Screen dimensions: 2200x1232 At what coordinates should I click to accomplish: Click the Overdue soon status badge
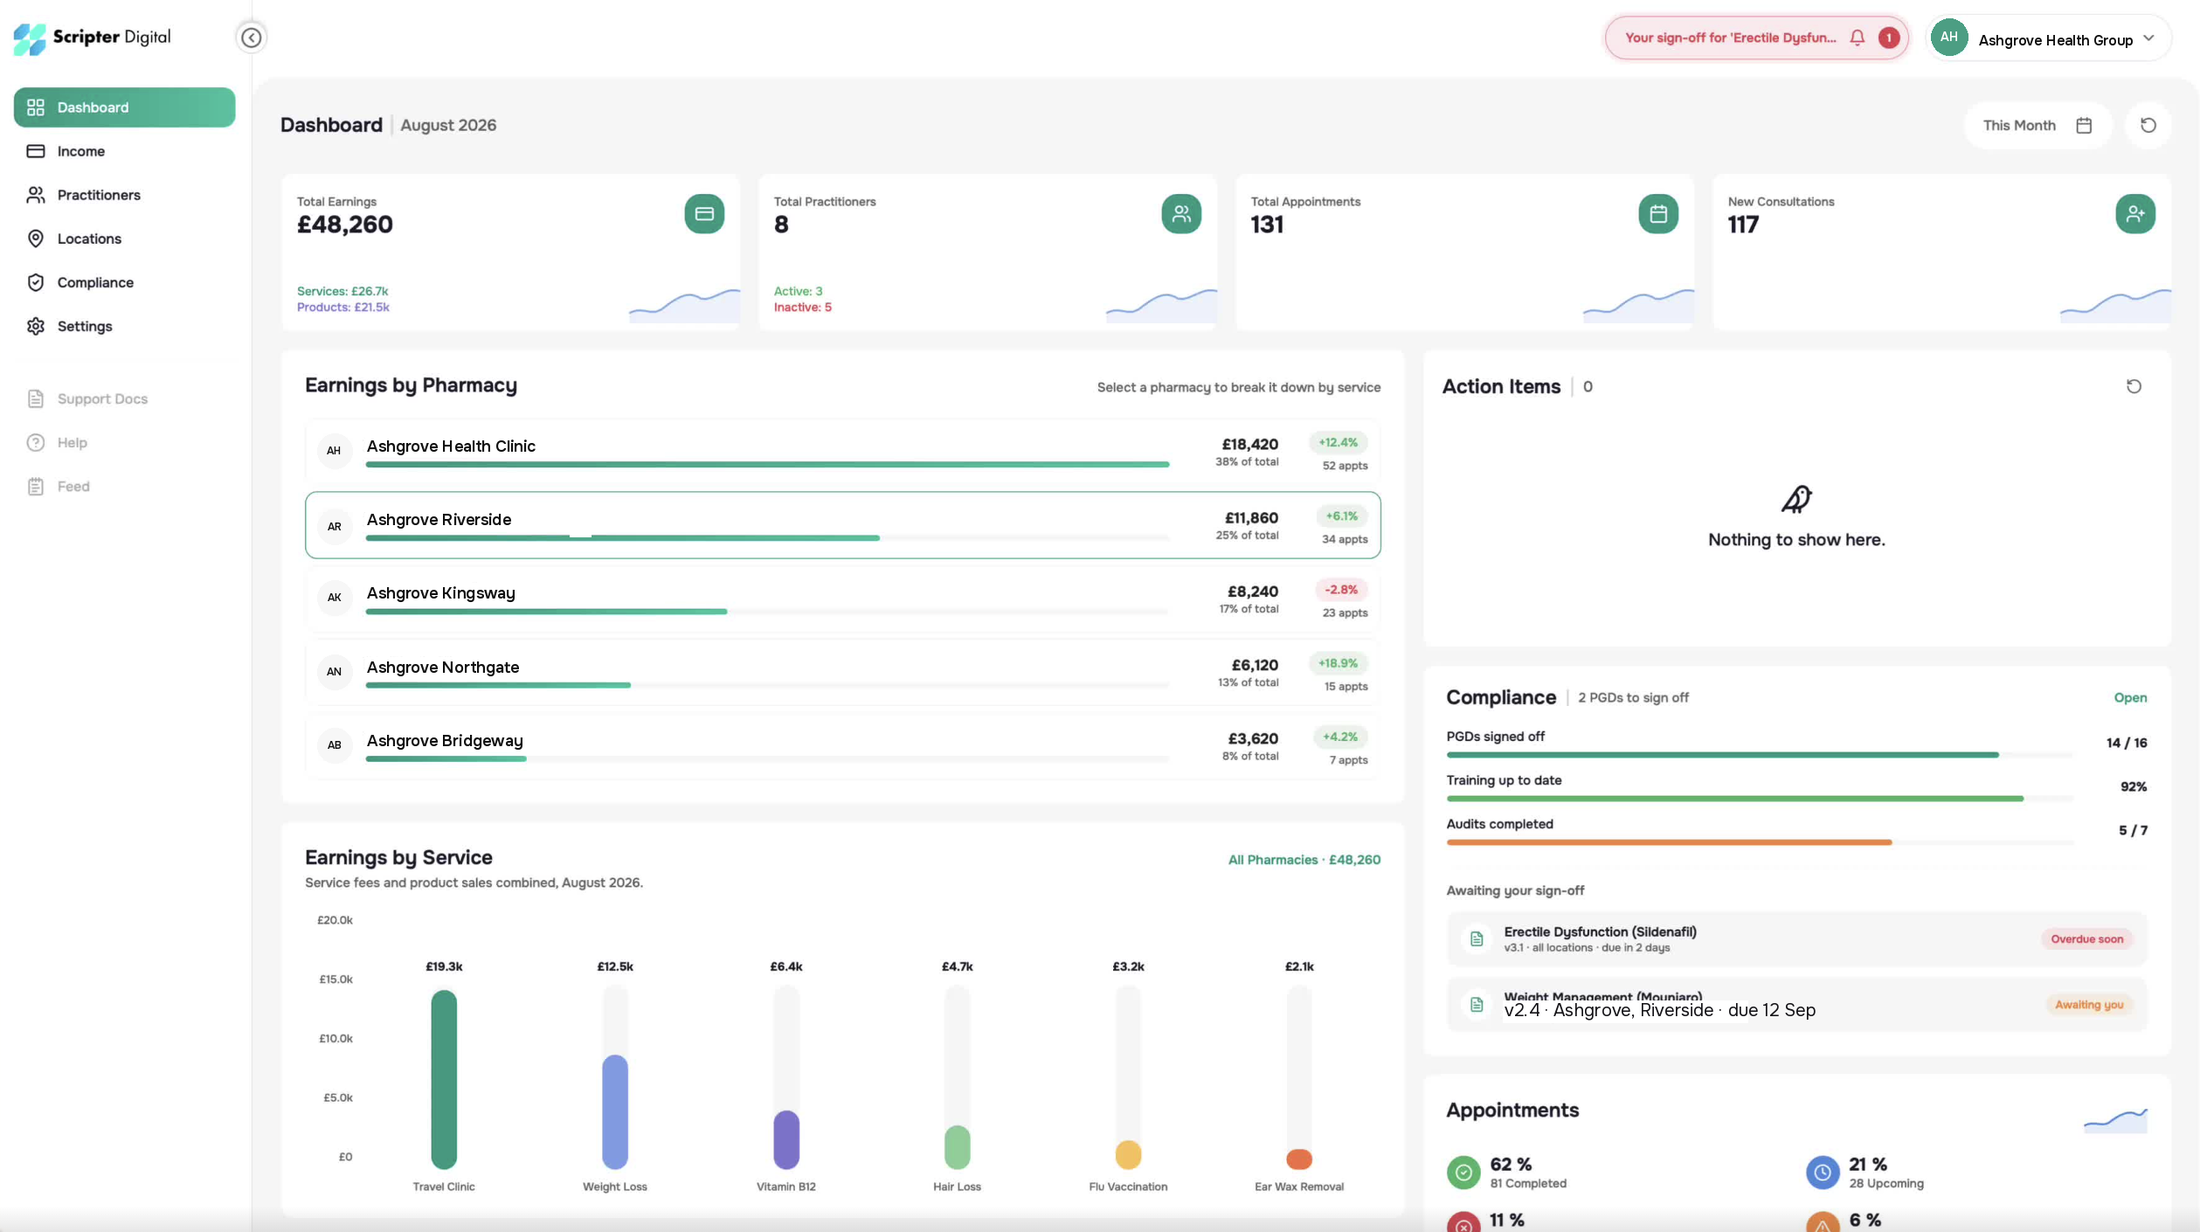coord(2086,939)
